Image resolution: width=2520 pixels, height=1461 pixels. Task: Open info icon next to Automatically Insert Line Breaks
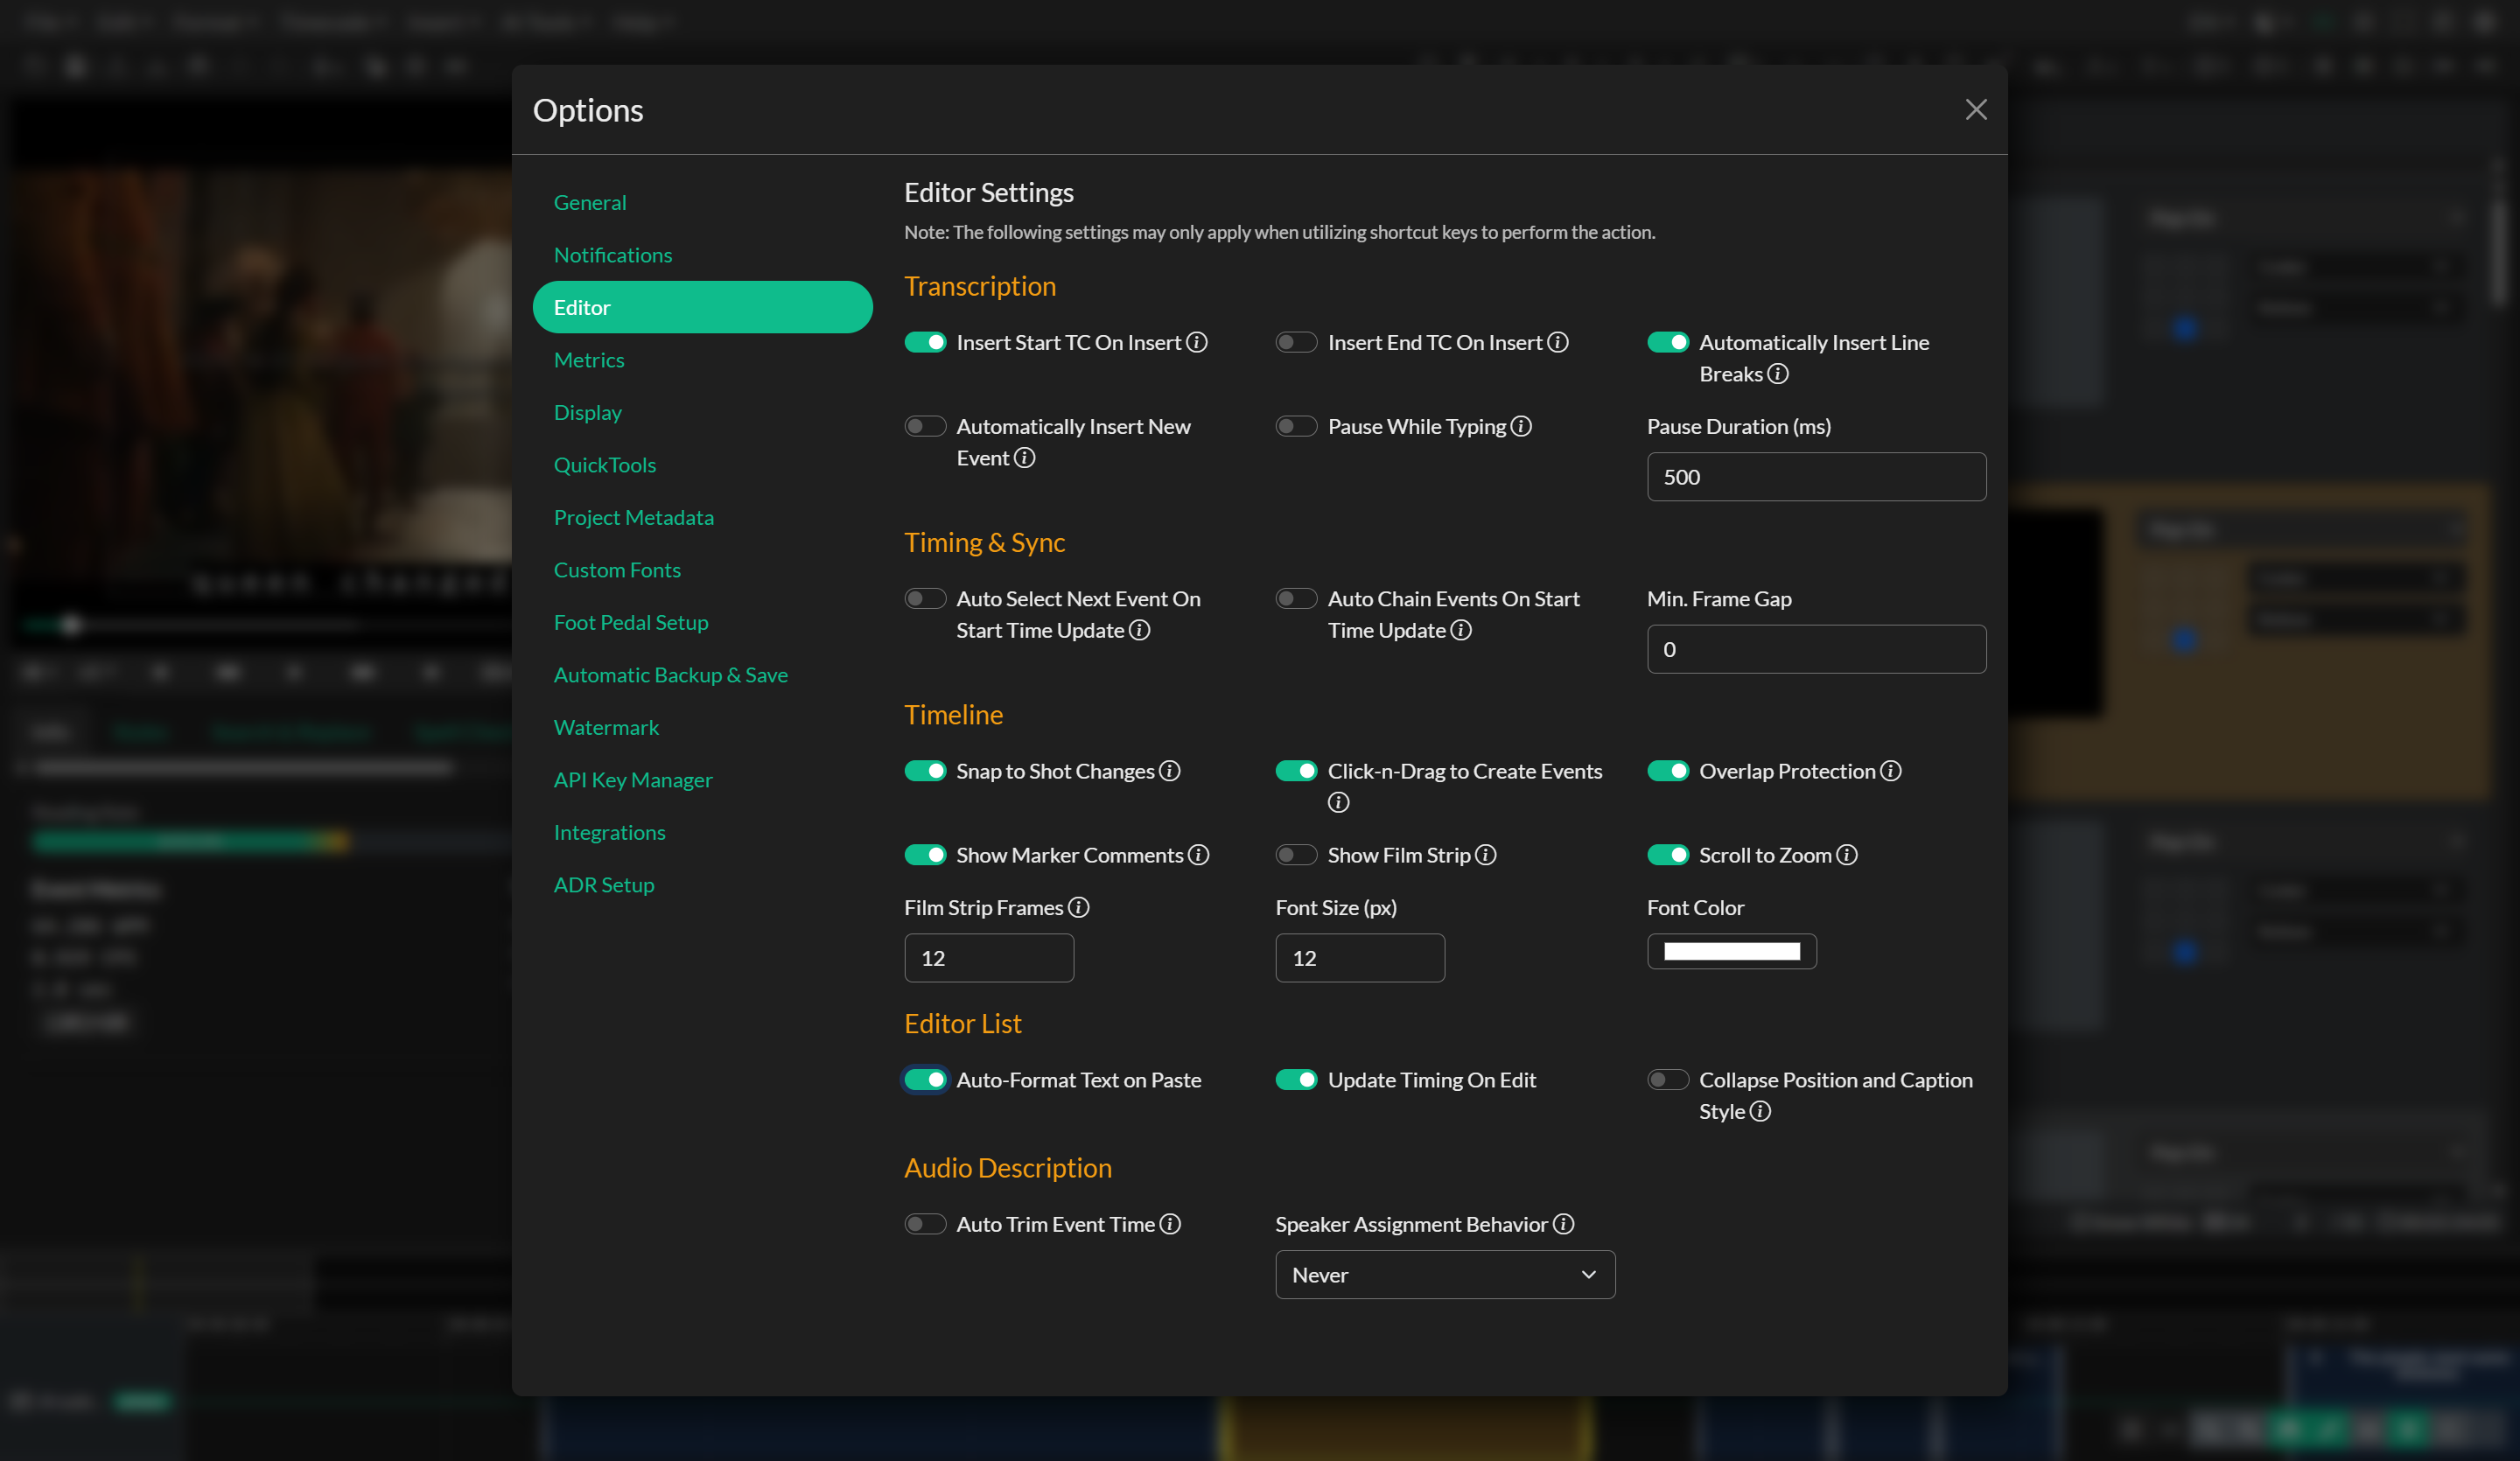[x=1777, y=374]
